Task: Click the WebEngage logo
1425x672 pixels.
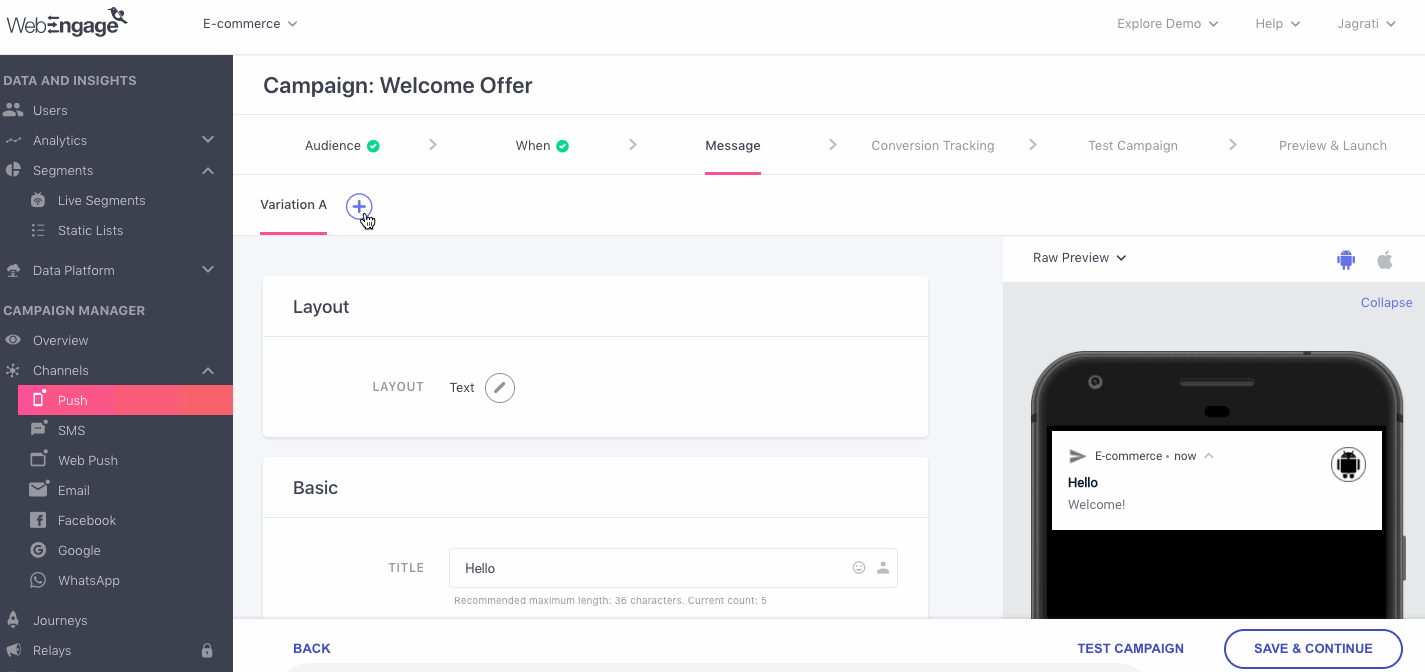Action: tap(67, 23)
